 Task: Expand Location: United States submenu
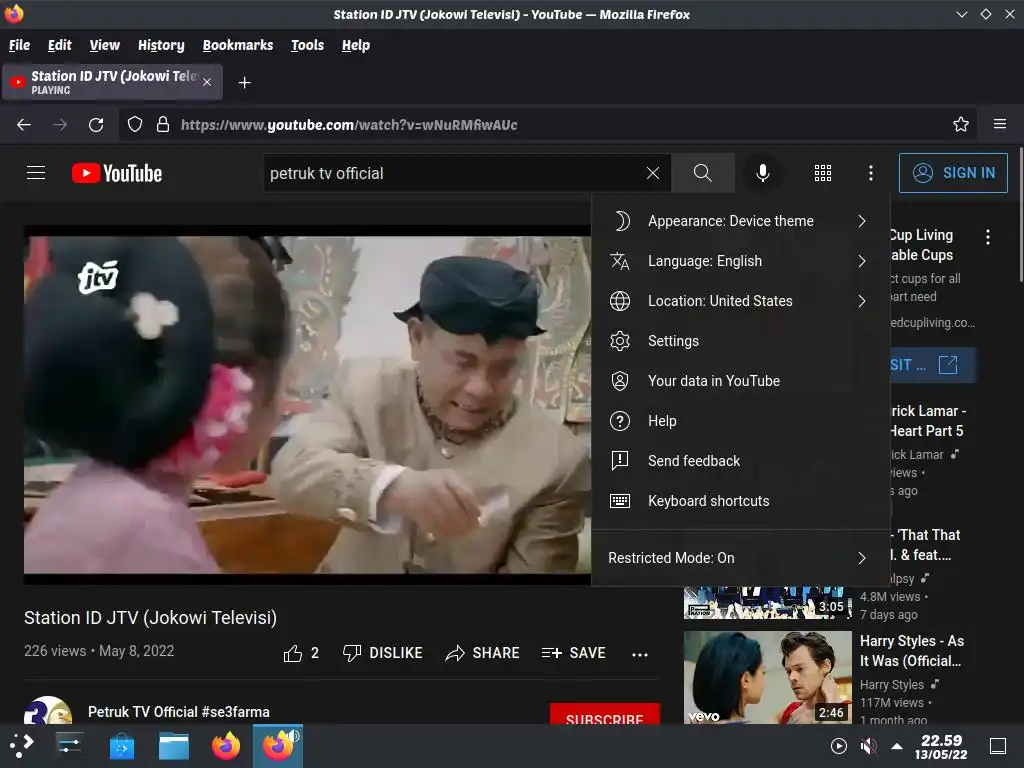740,300
